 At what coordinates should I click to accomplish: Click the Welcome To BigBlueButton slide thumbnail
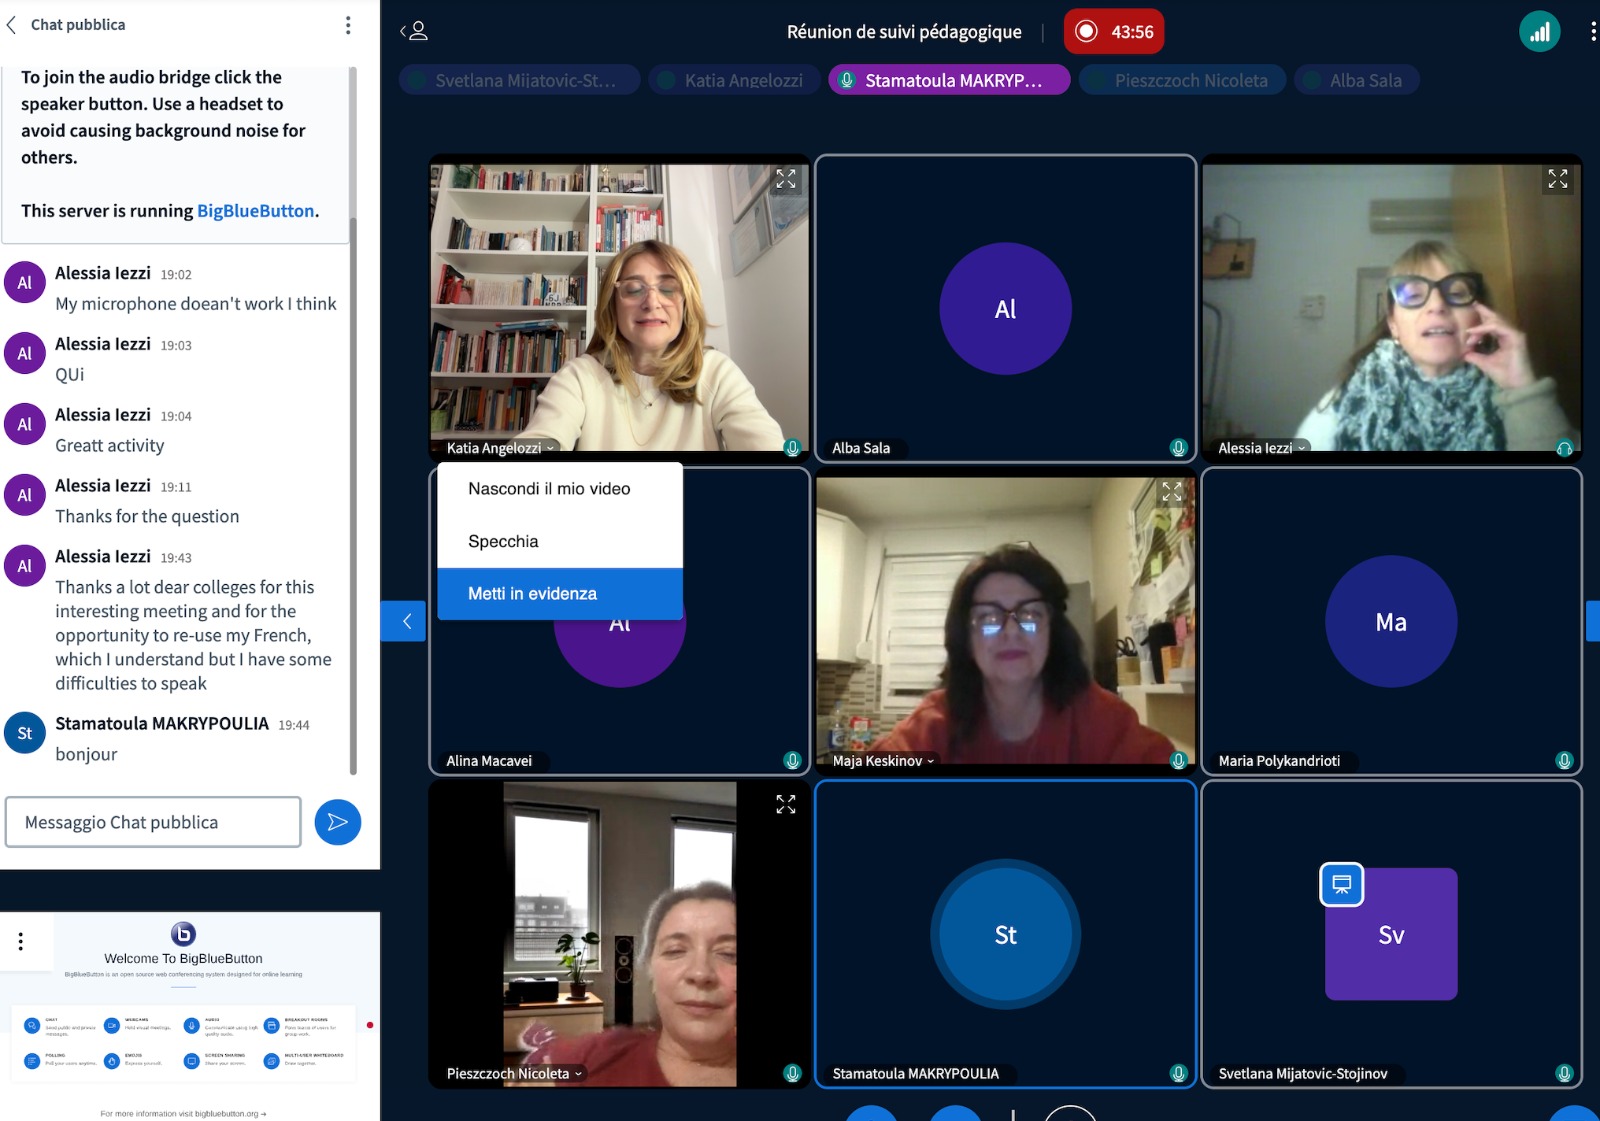click(x=190, y=1016)
